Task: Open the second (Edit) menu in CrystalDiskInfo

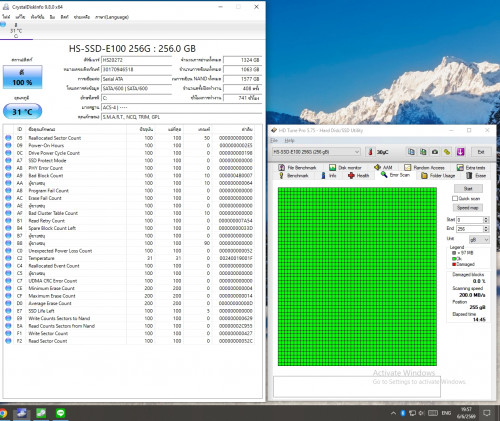Action: click(20, 17)
